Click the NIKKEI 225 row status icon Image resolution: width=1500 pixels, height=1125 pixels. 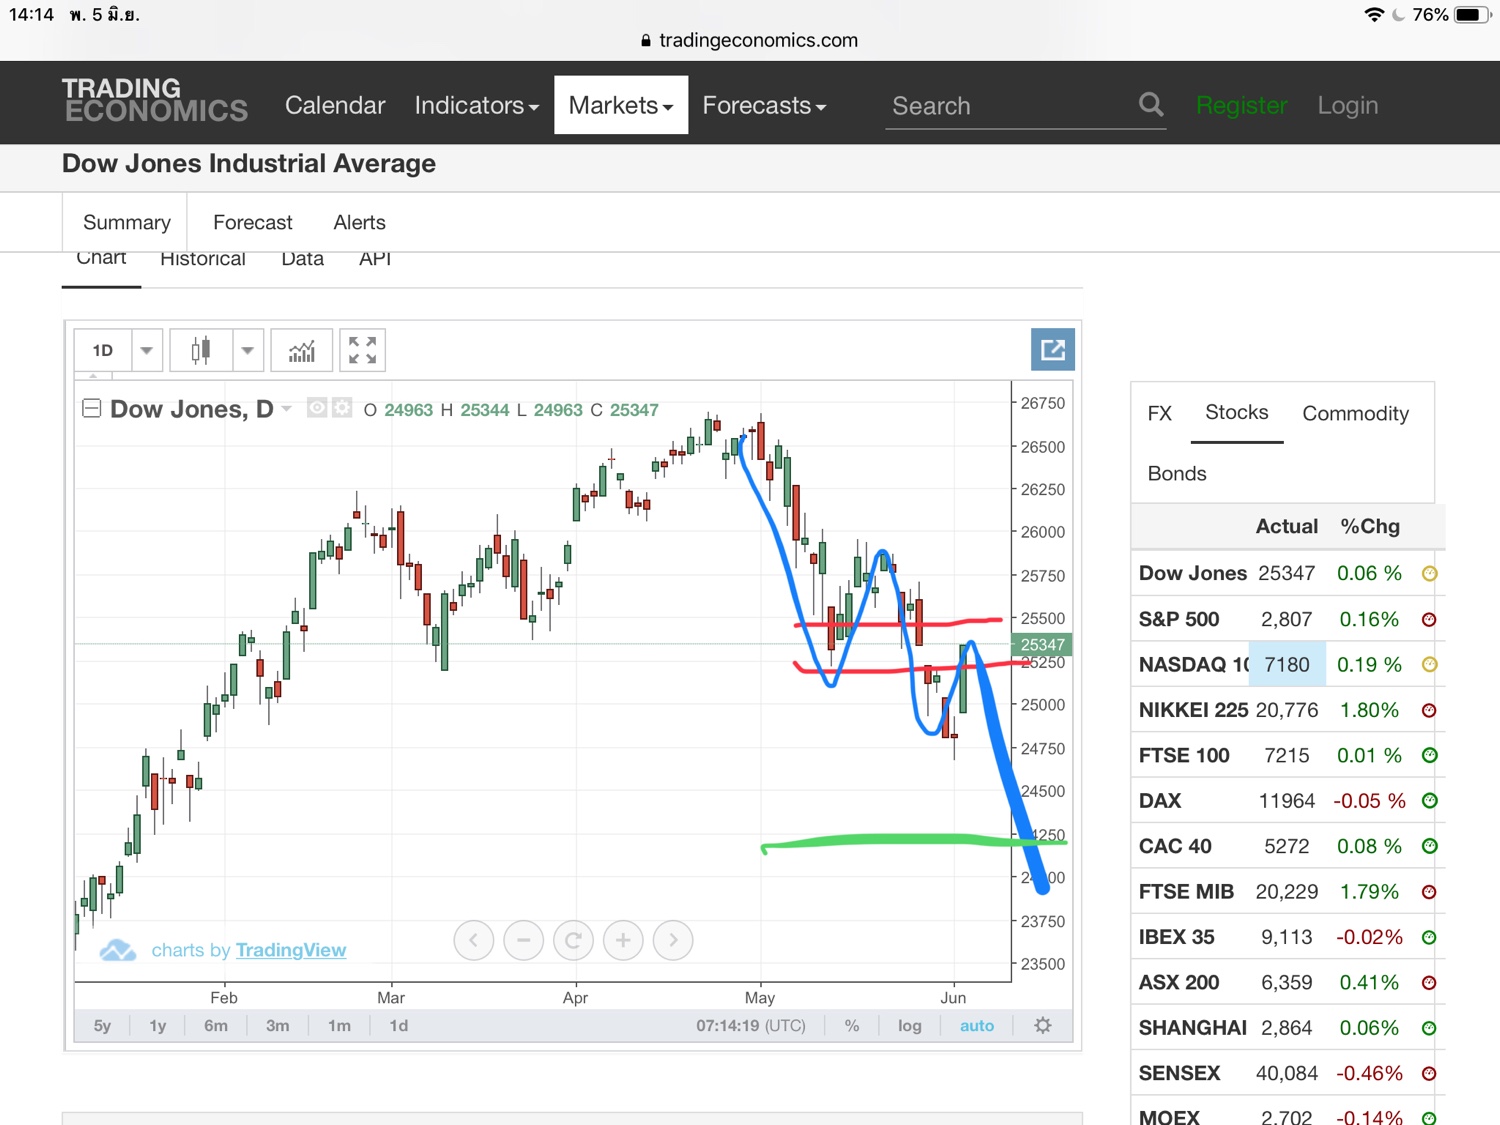[1429, 711]
